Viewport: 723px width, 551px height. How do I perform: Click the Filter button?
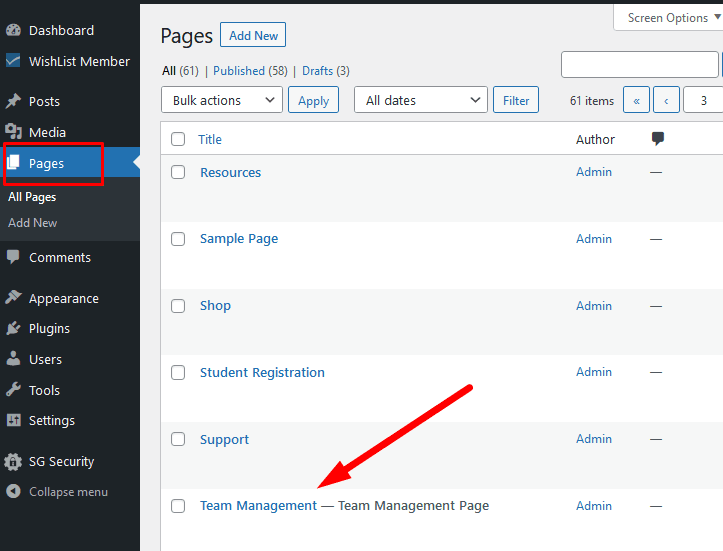tap(516, 100)
